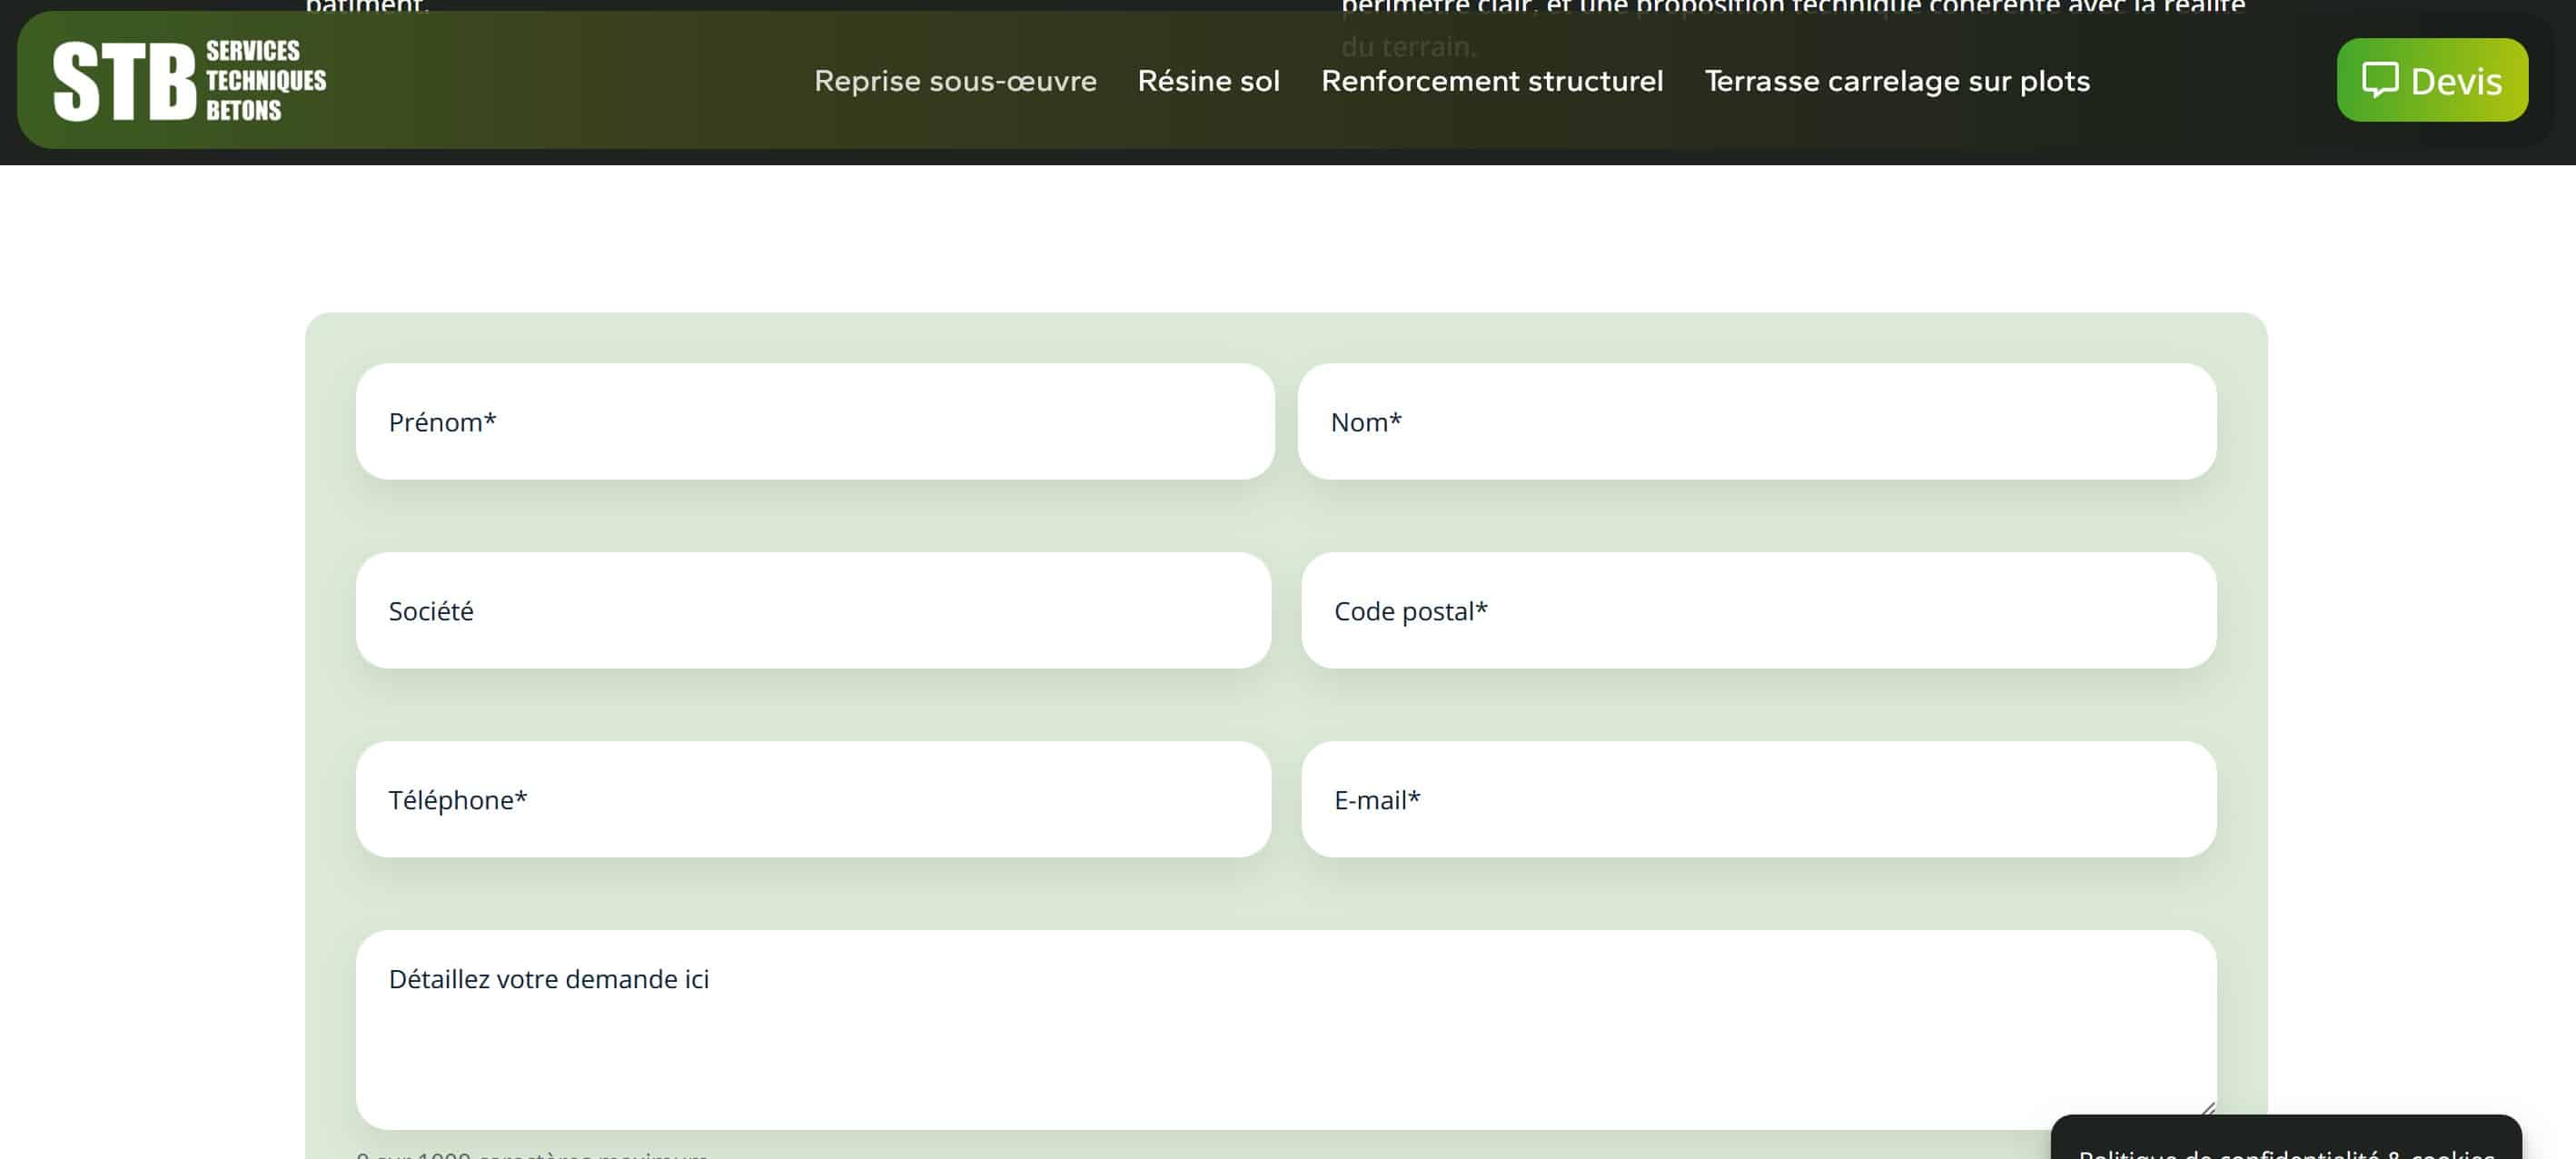
Task: Open the quote request via Devis button
Action: 2432,80
